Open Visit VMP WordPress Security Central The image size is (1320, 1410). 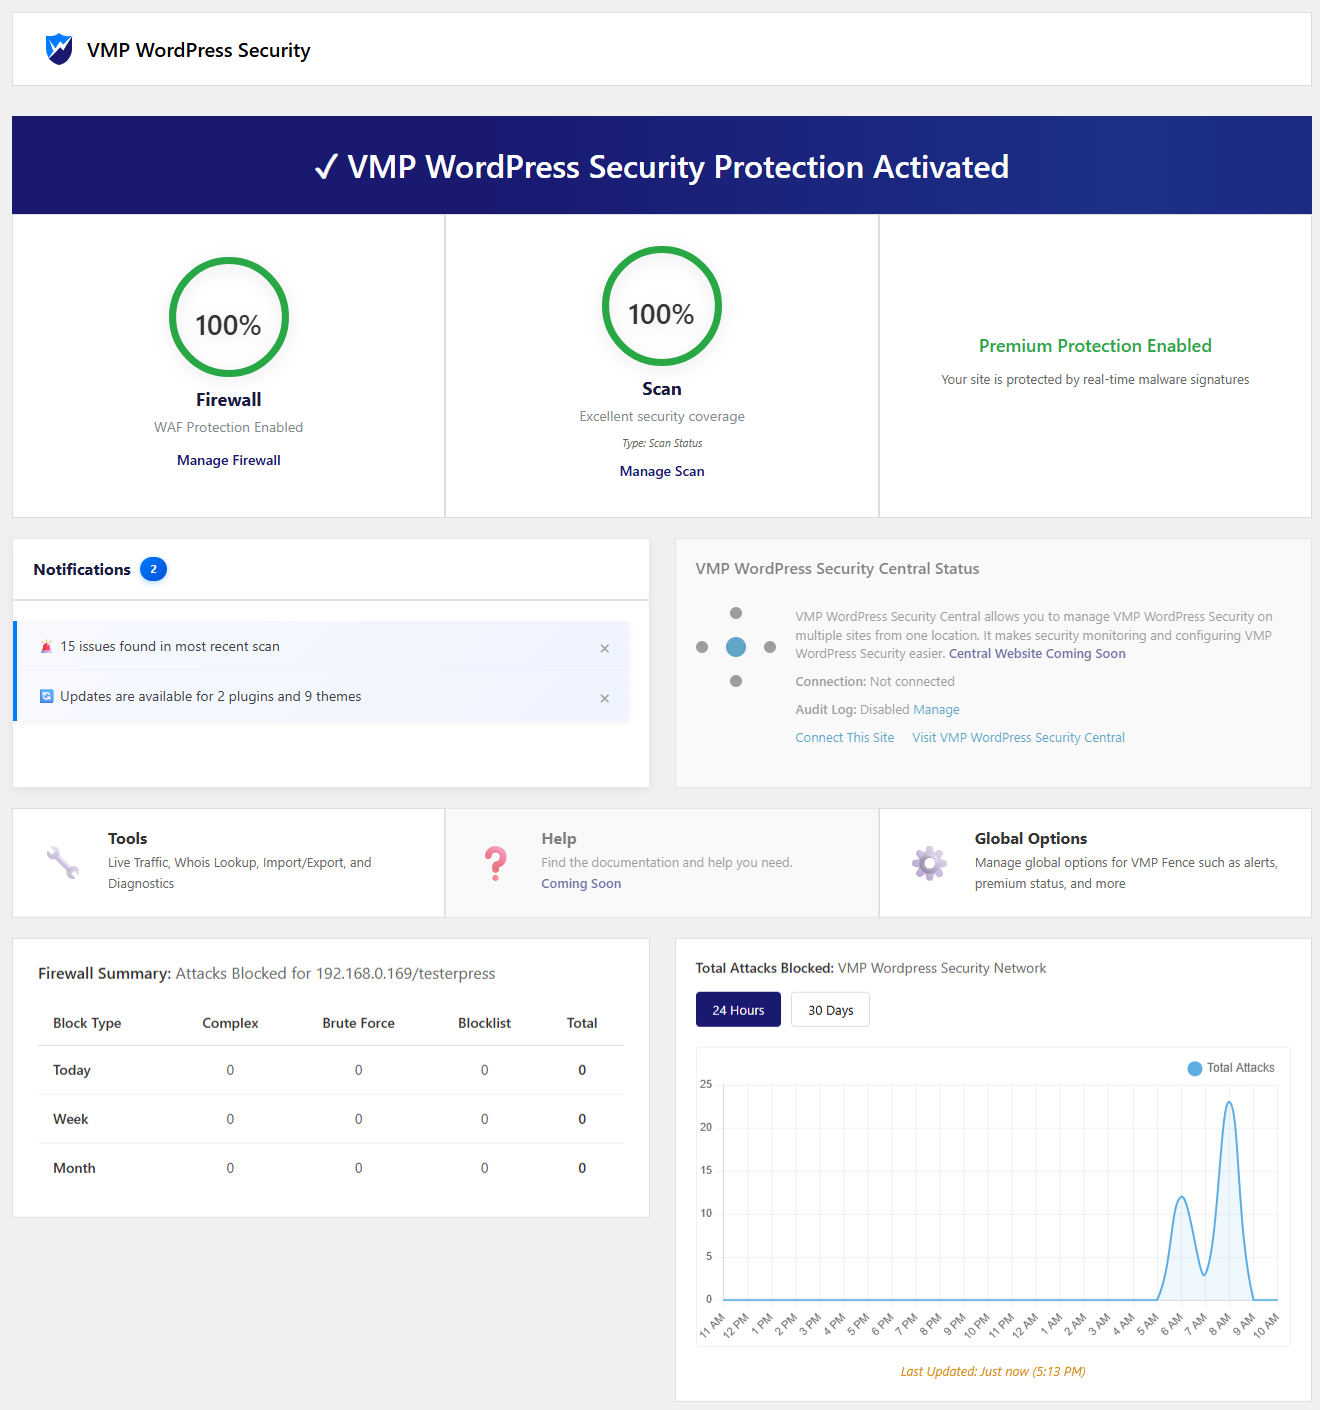1018,737
